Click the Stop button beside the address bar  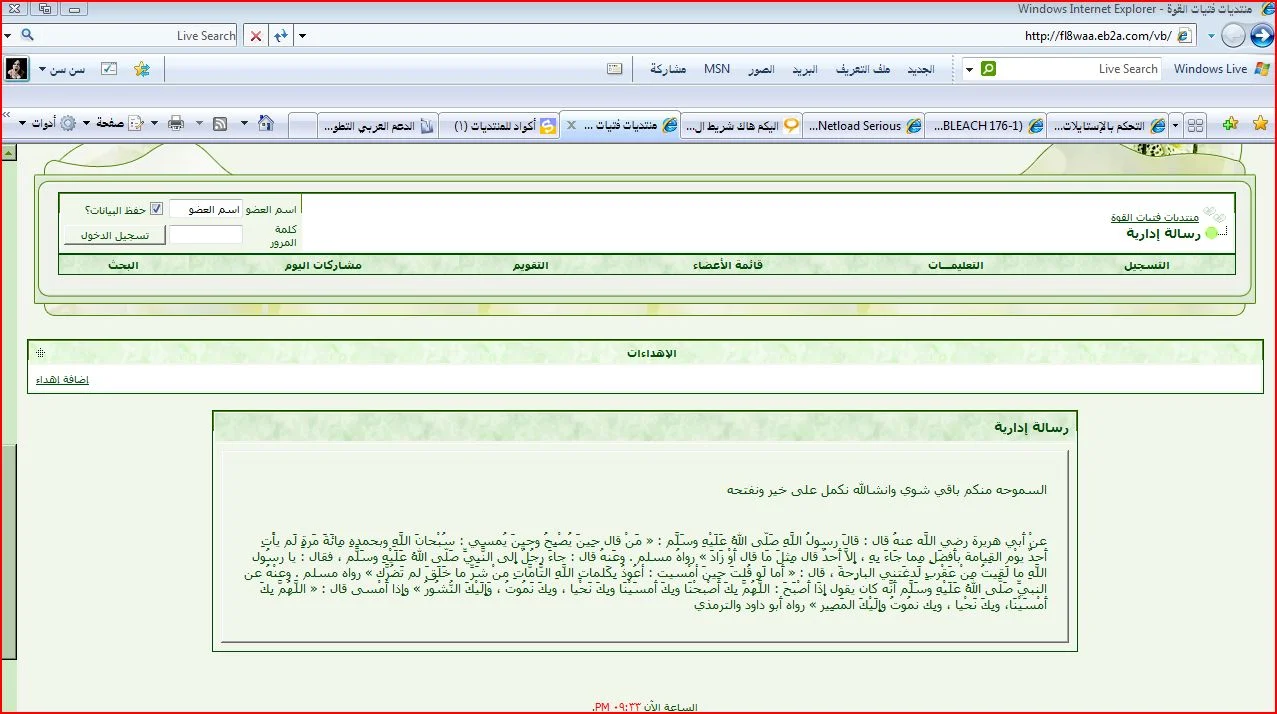pyautogui.click(x=256, y=36)
